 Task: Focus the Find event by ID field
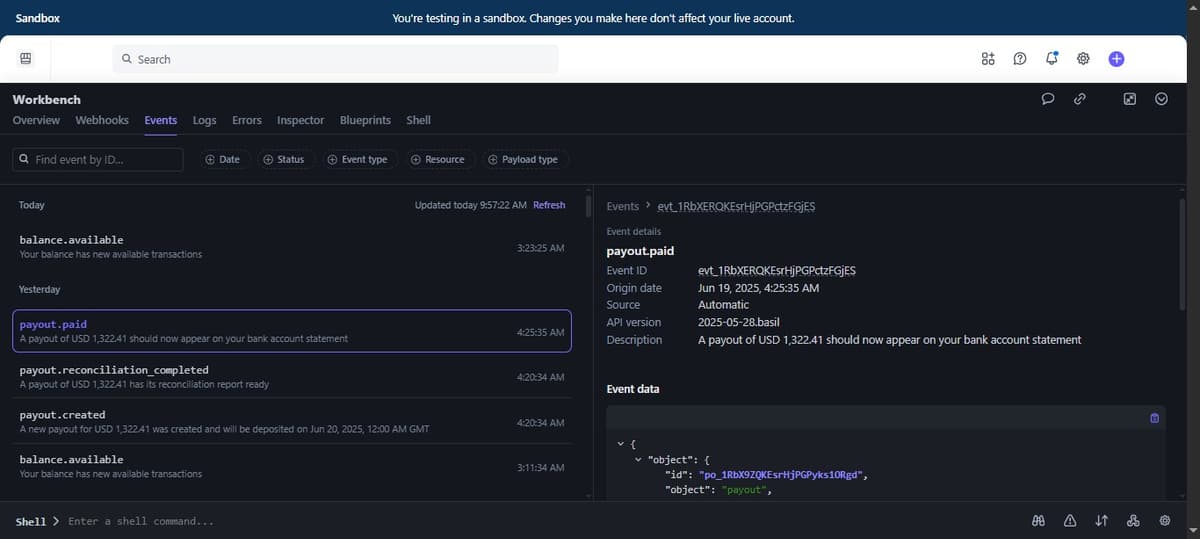coord(98,159)
